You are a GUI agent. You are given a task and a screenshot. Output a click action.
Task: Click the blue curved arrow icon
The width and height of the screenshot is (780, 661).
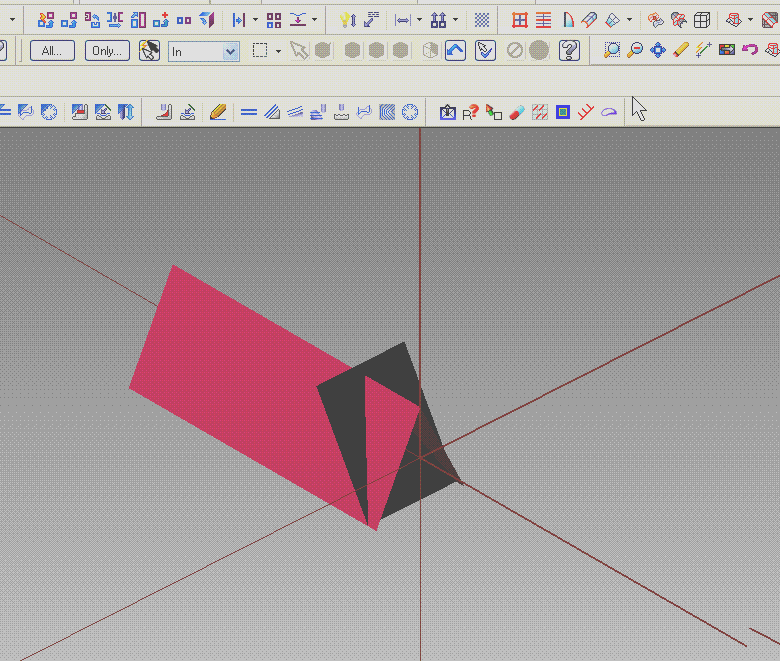point(455,50)
